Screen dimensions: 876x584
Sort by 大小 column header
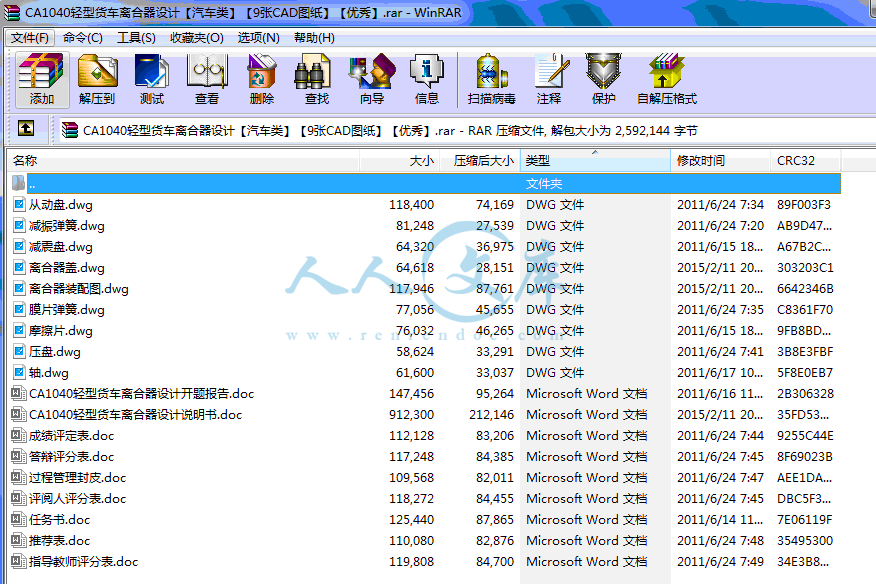(x=399, y=161)
